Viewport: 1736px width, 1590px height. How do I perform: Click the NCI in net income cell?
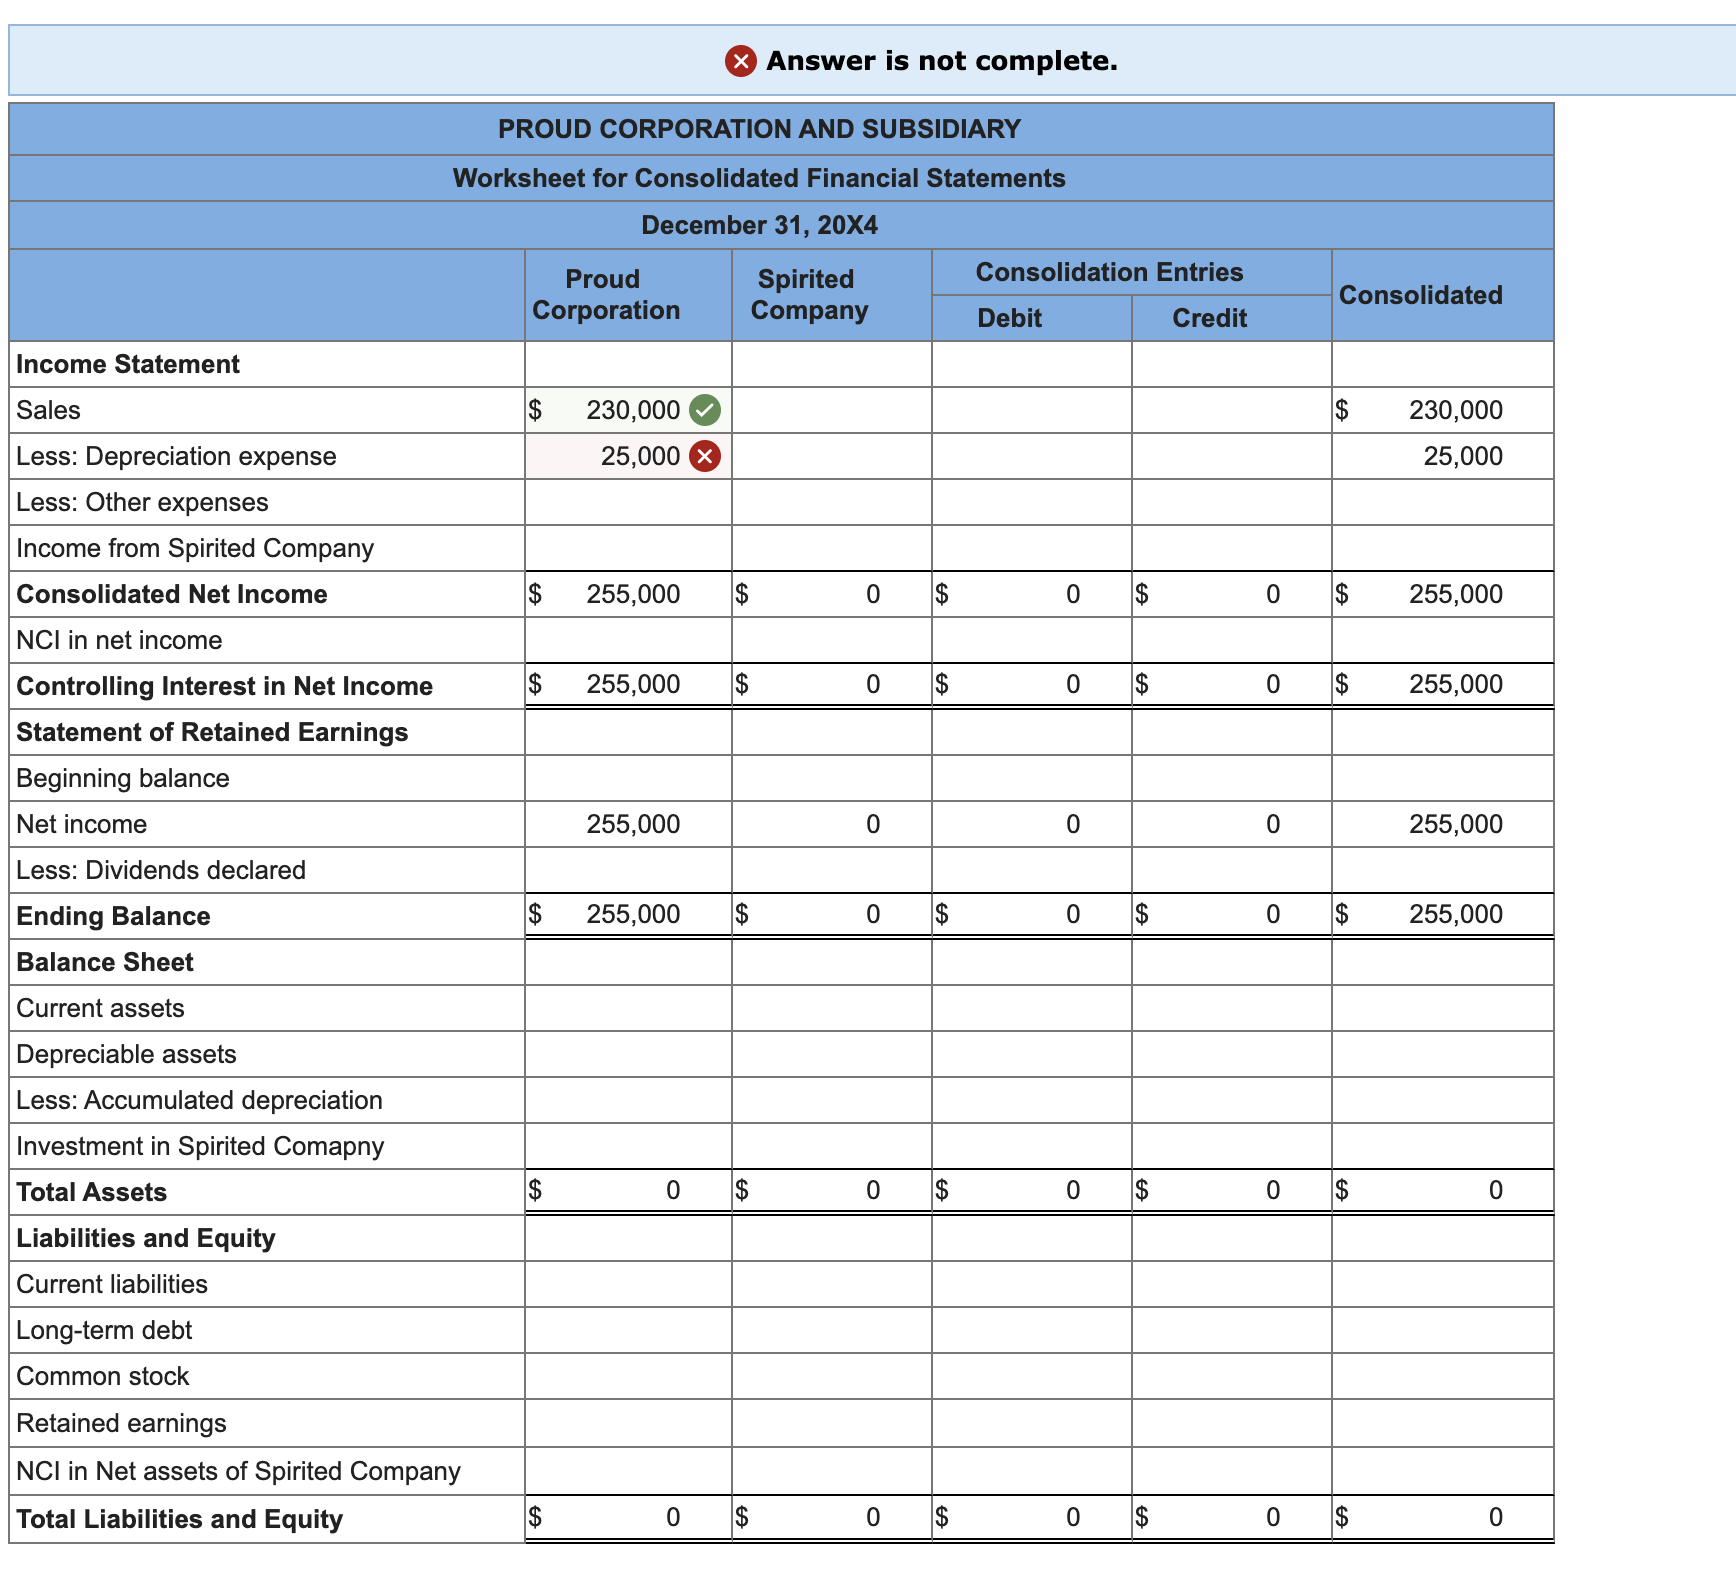[625, 639]
